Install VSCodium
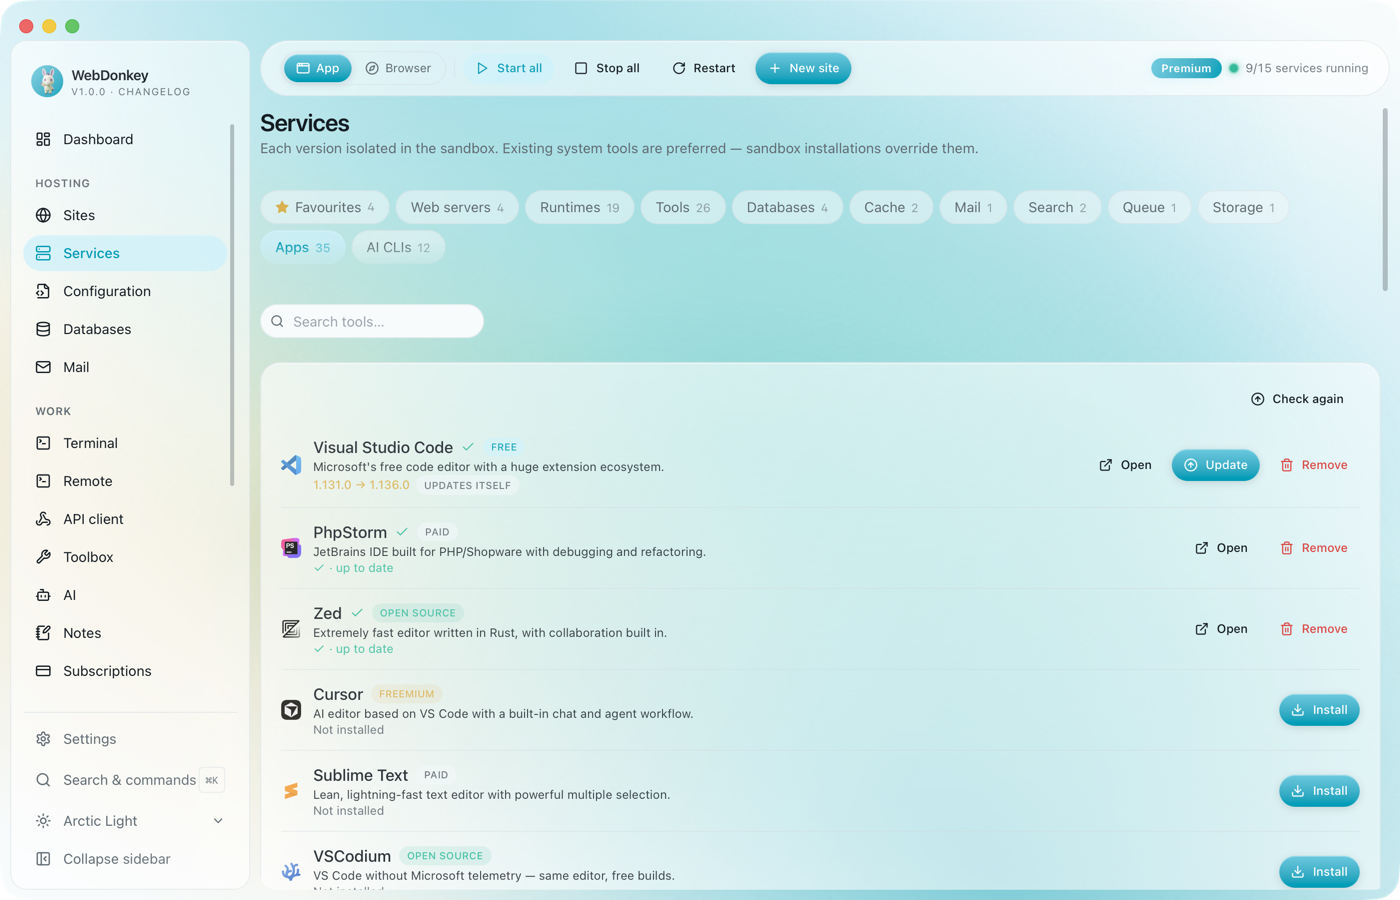Image resolution: width=1400 pixels, height=900 pixels. tap(1319, 872)
